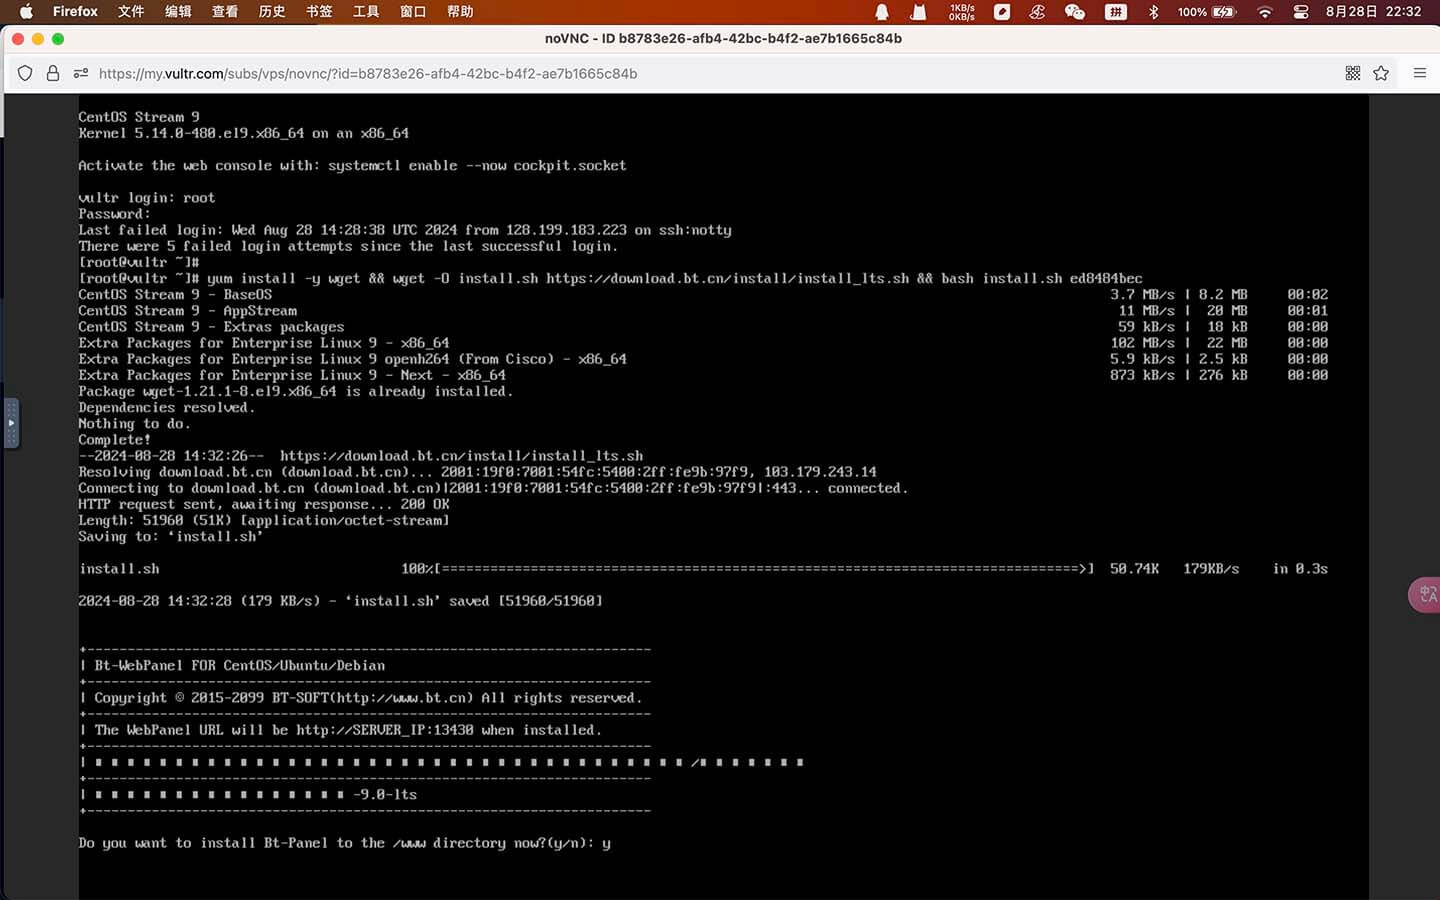This screenshot has height=900, width=1440.
Task: Click the white pencil note app icon
Action: (1002, 12)
